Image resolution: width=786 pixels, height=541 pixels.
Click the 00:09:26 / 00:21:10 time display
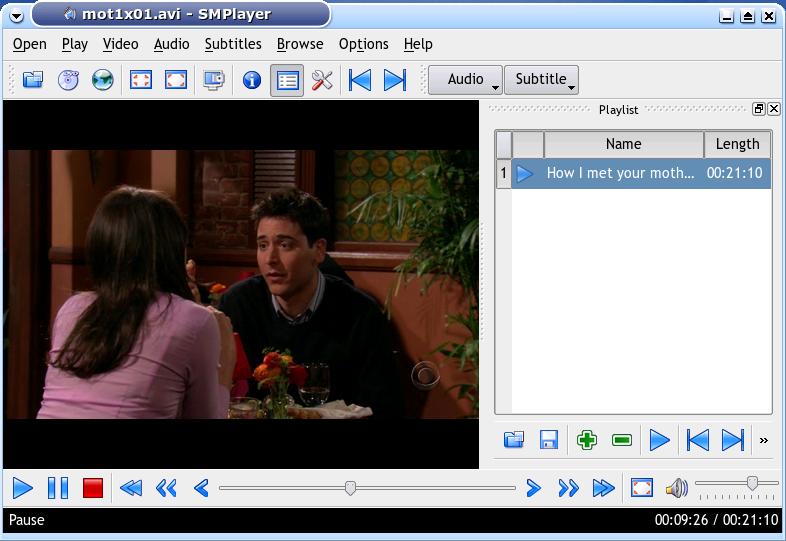tap(716, 520)
